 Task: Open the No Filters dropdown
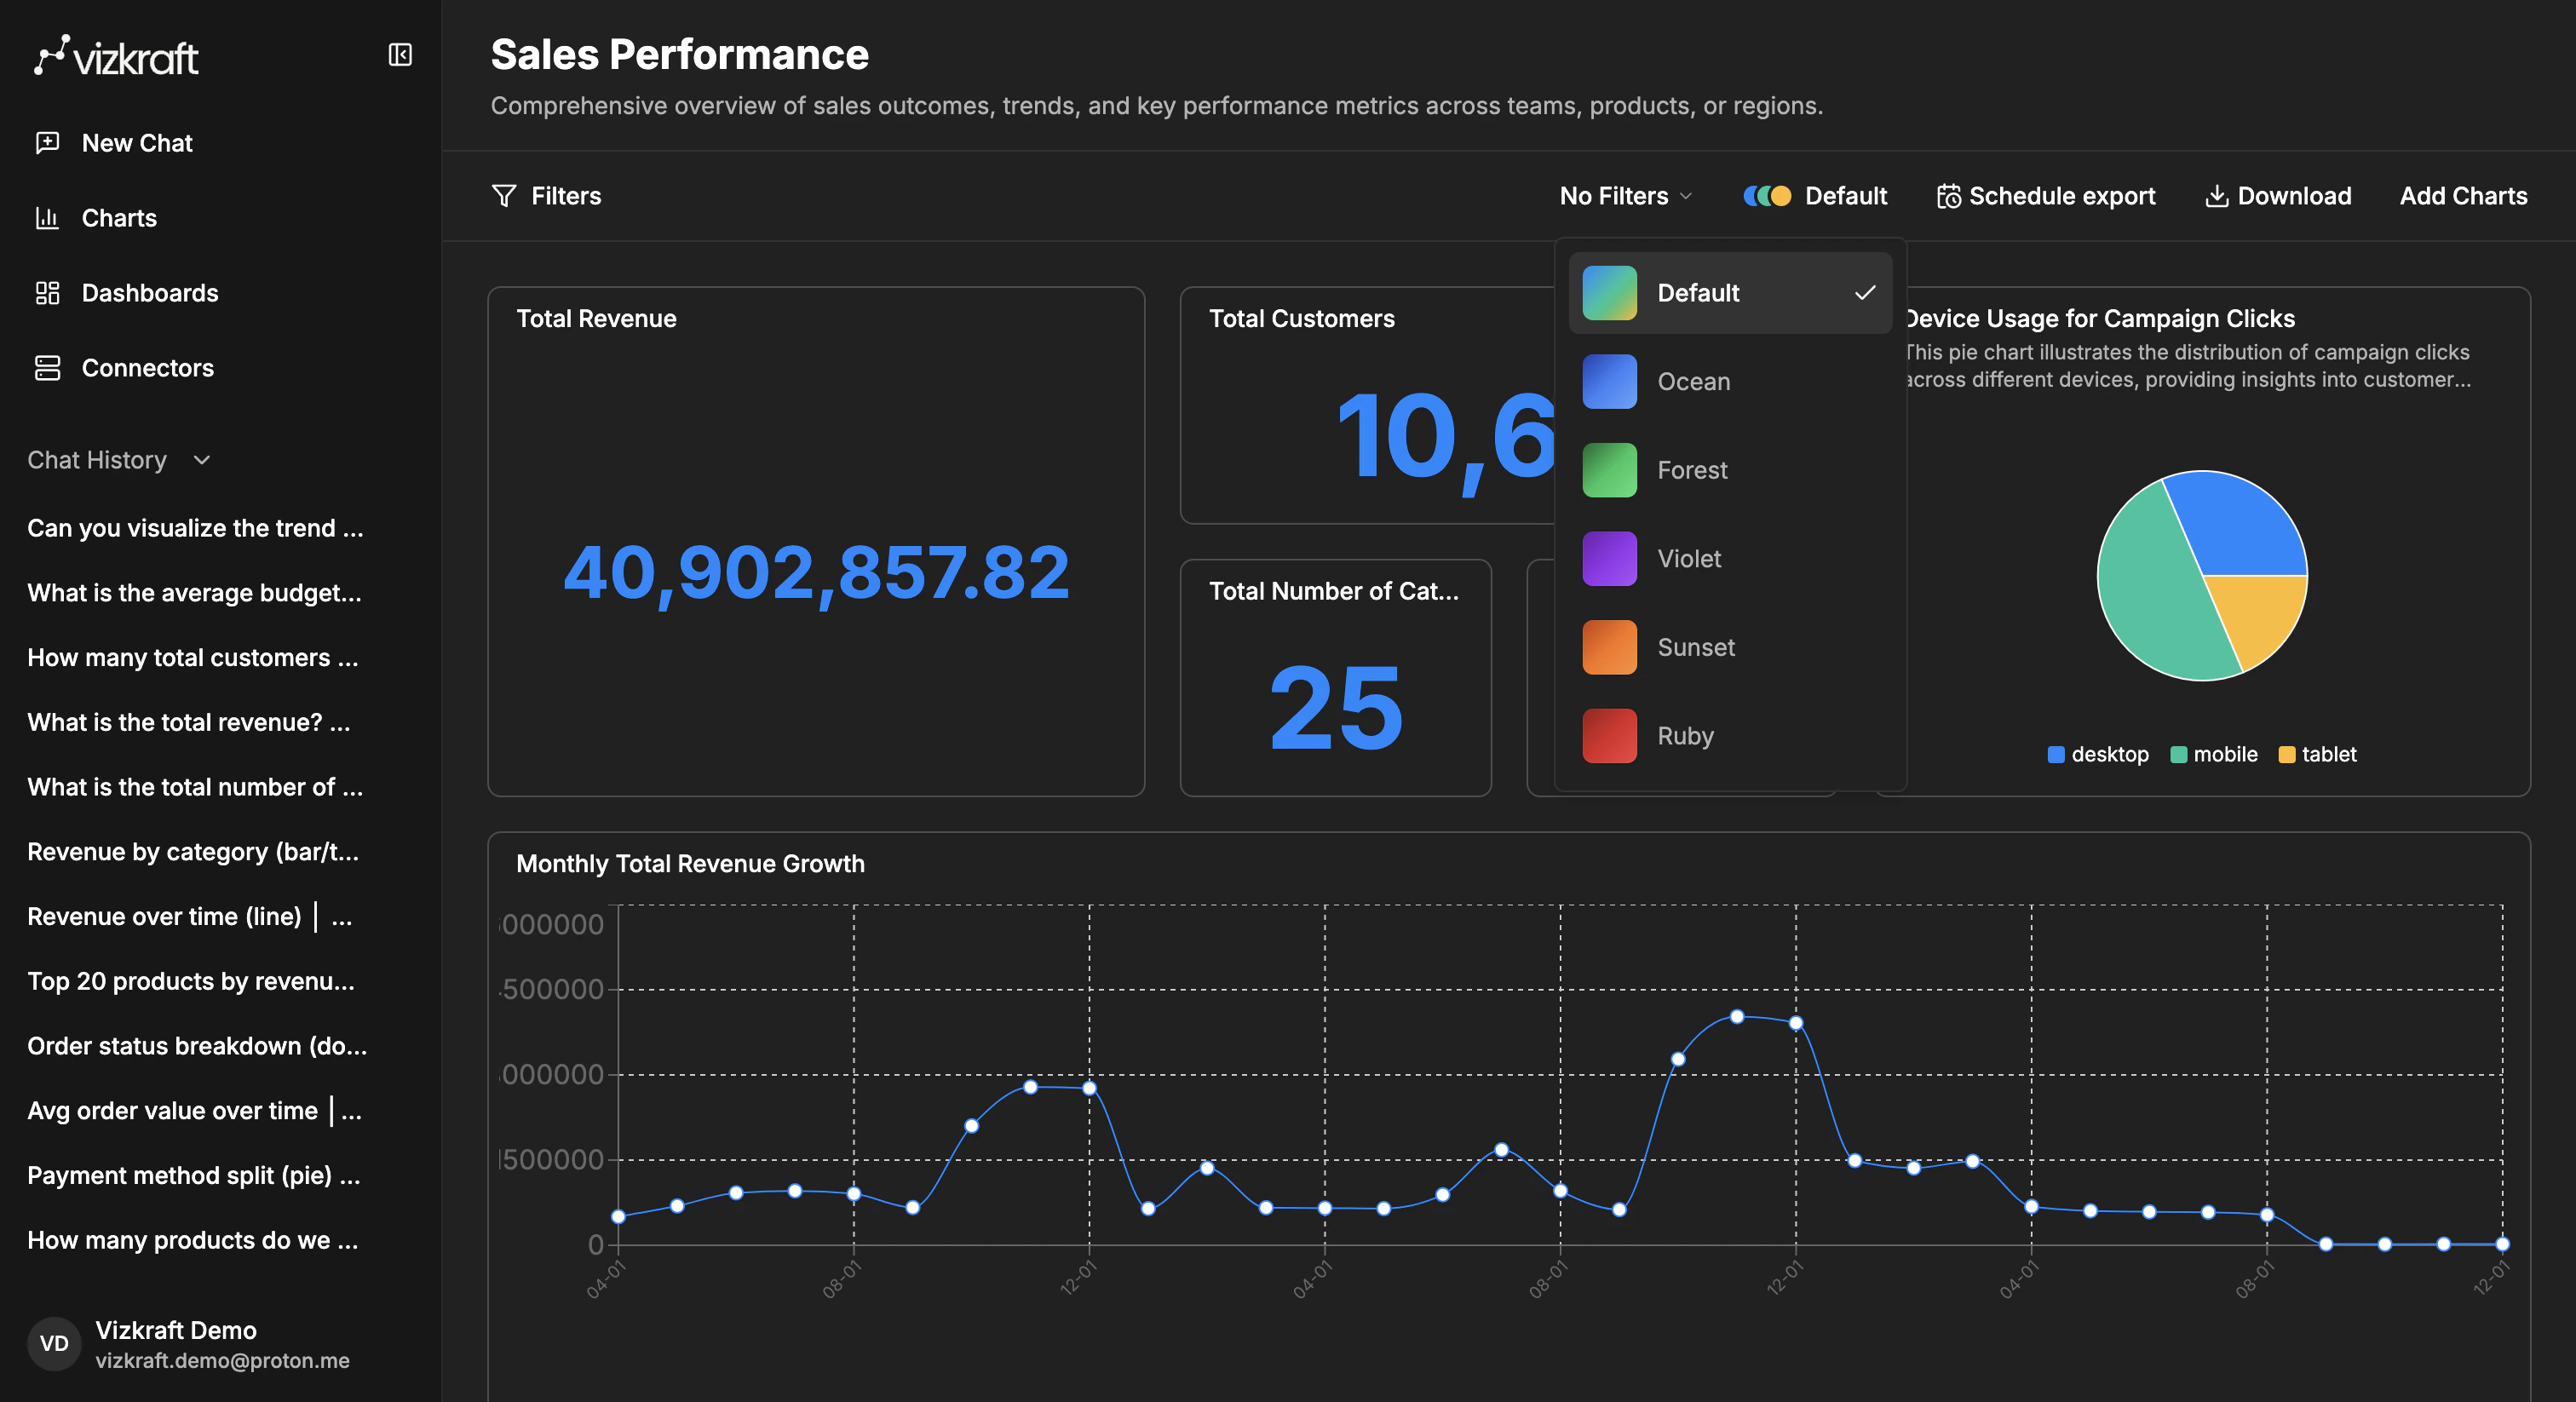point(1624,196)
